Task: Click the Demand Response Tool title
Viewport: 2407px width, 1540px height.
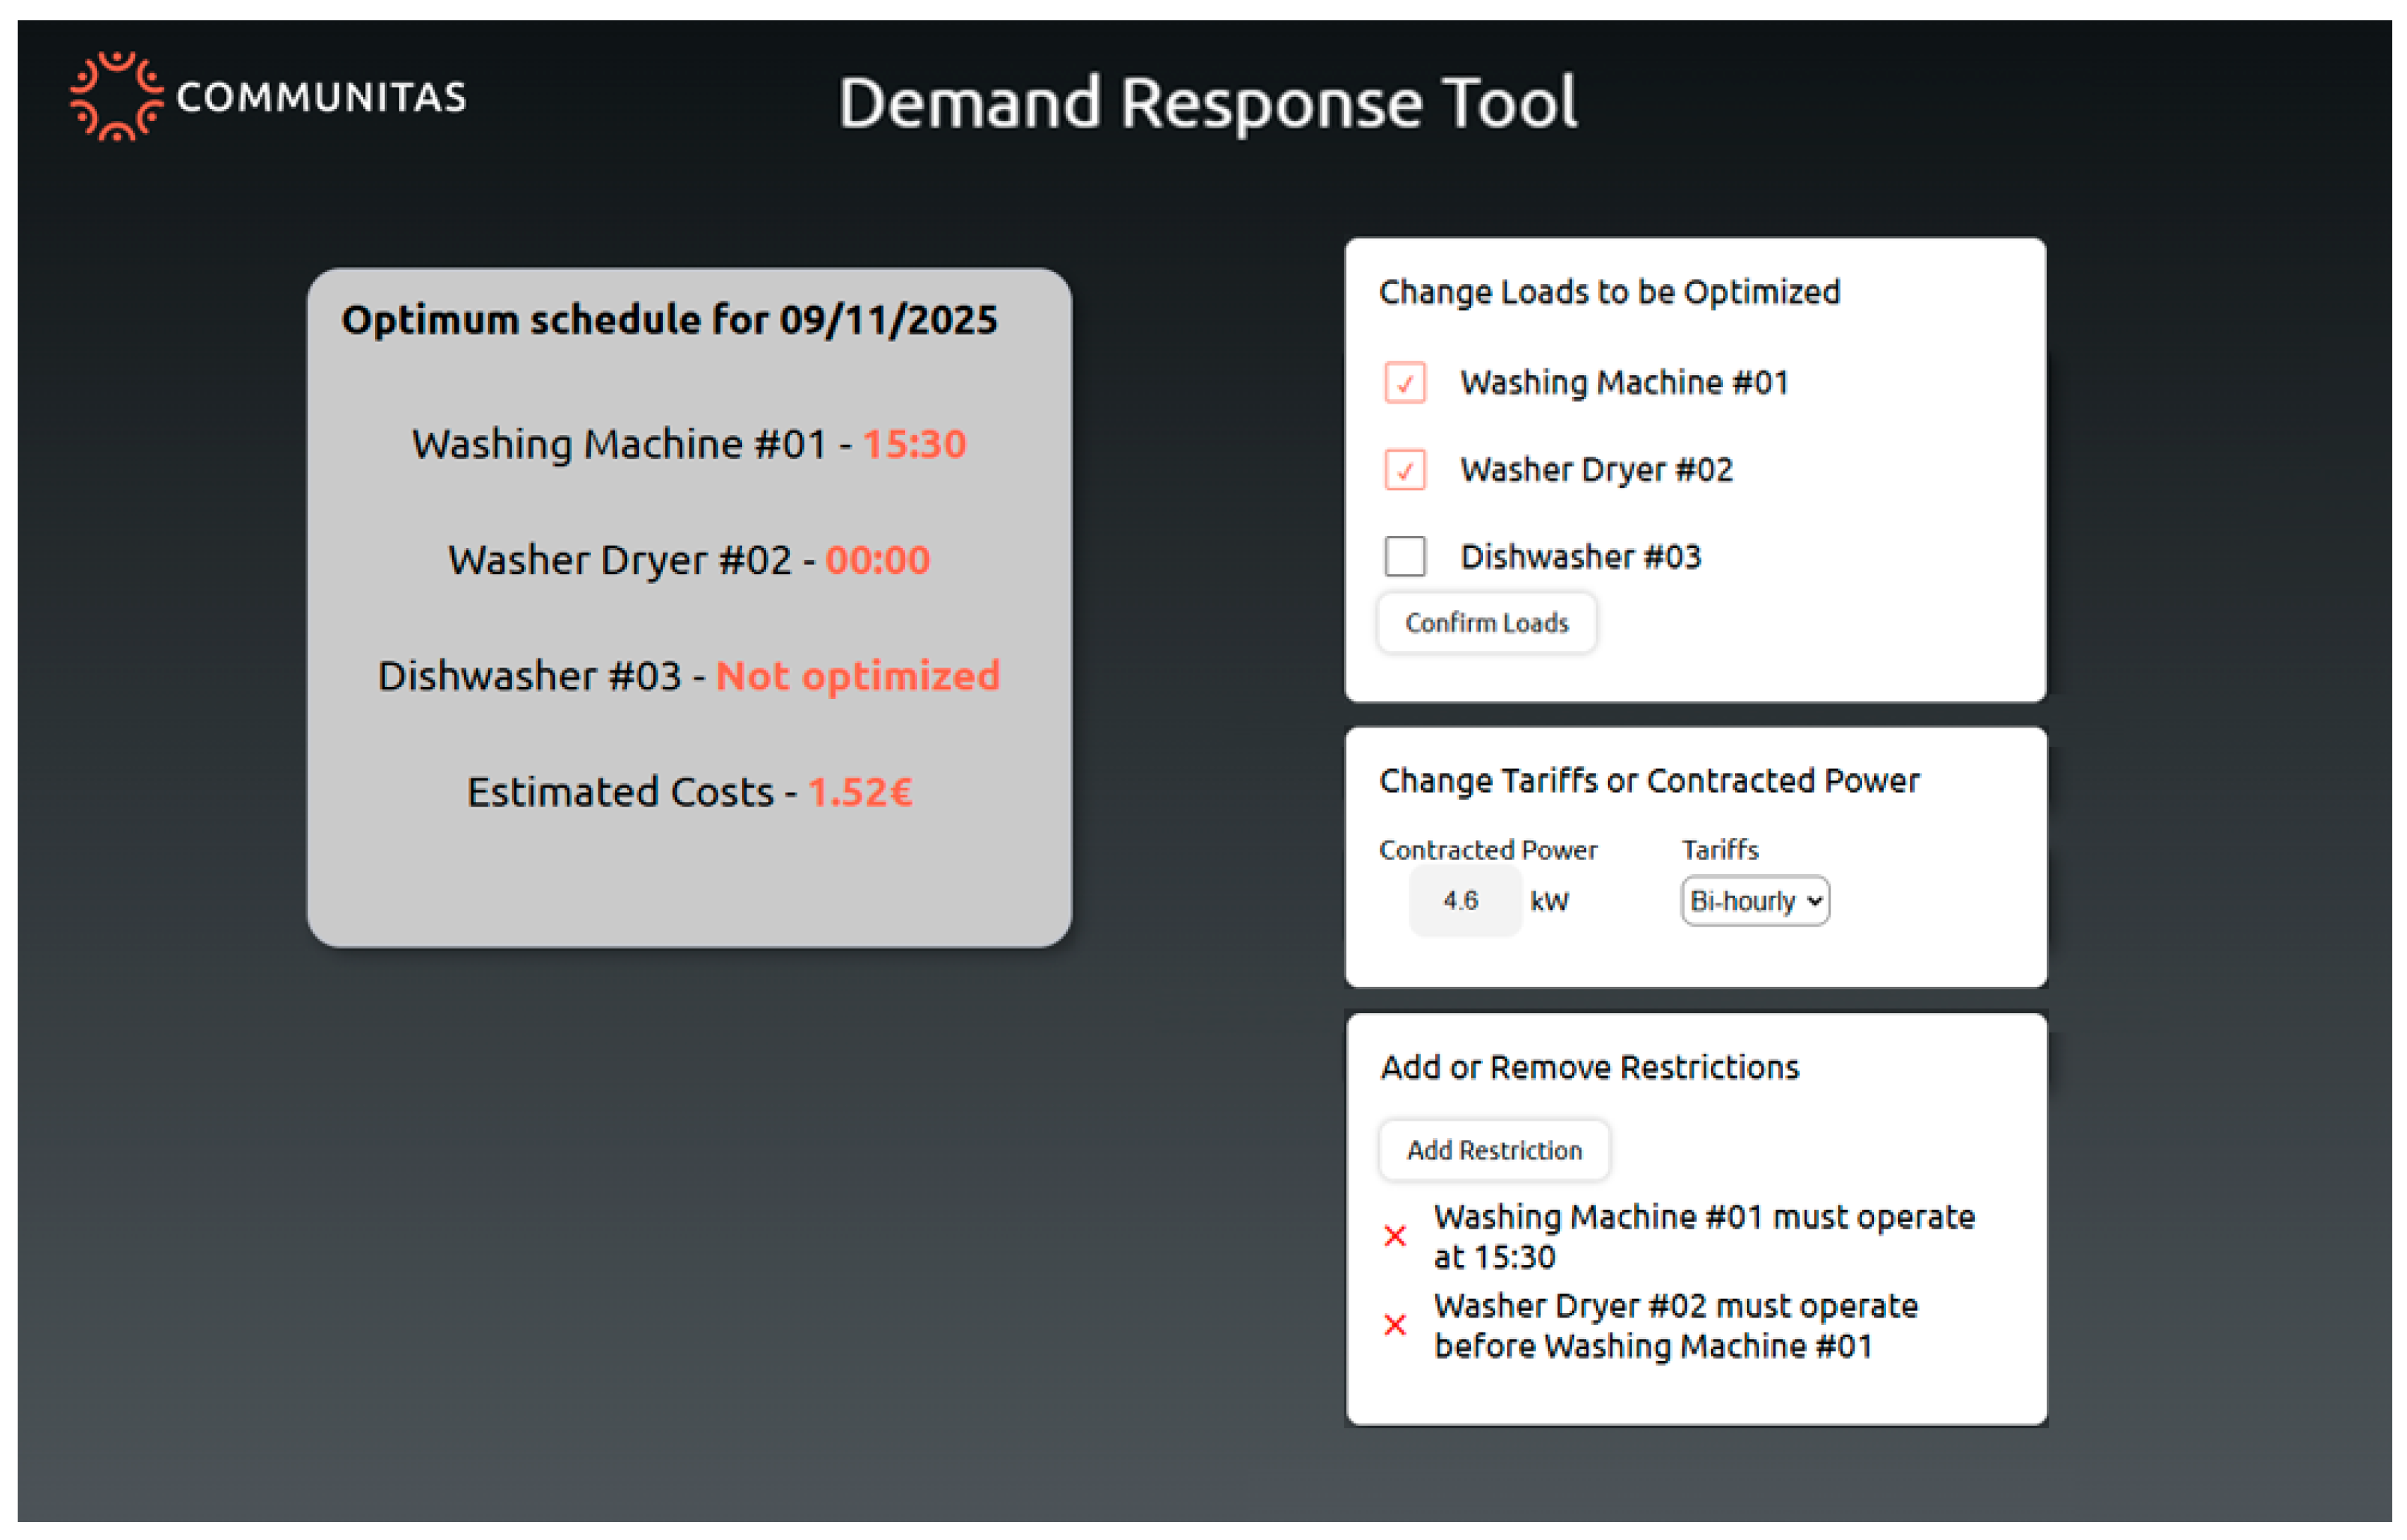Action: click(1207, 102)
